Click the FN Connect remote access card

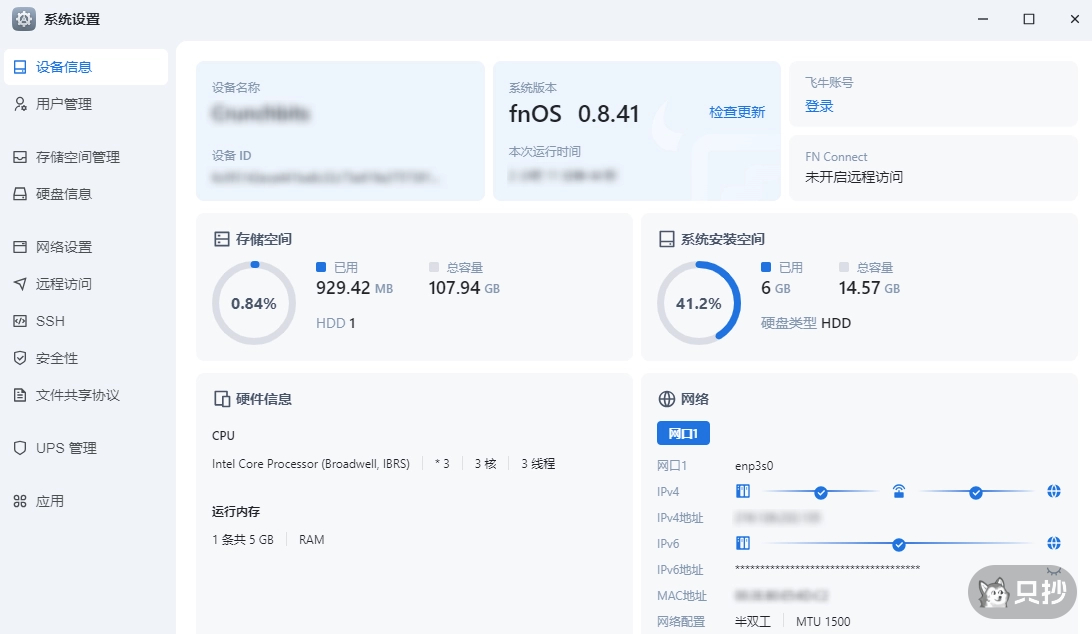click(933, 168)
